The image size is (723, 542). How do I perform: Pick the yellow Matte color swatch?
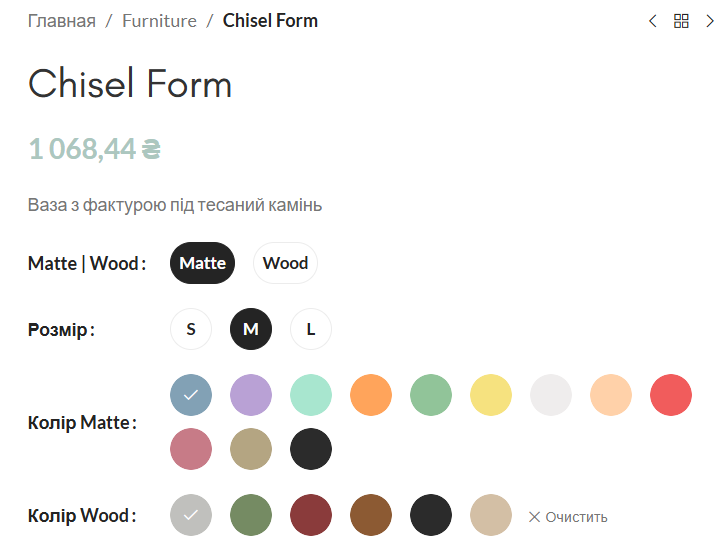coord(491,395)
